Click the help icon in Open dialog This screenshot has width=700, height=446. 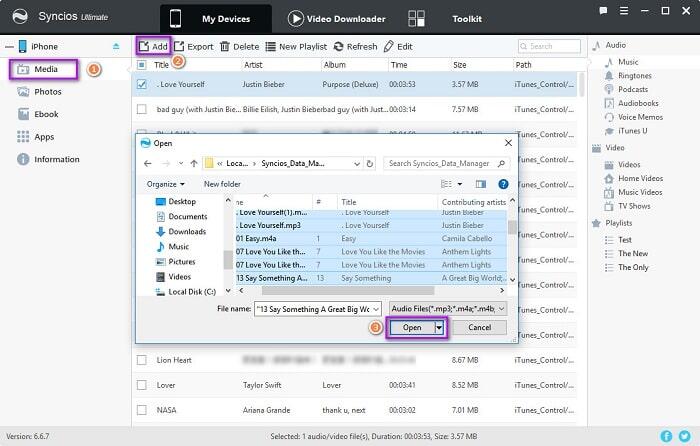(x=503, y=184)
